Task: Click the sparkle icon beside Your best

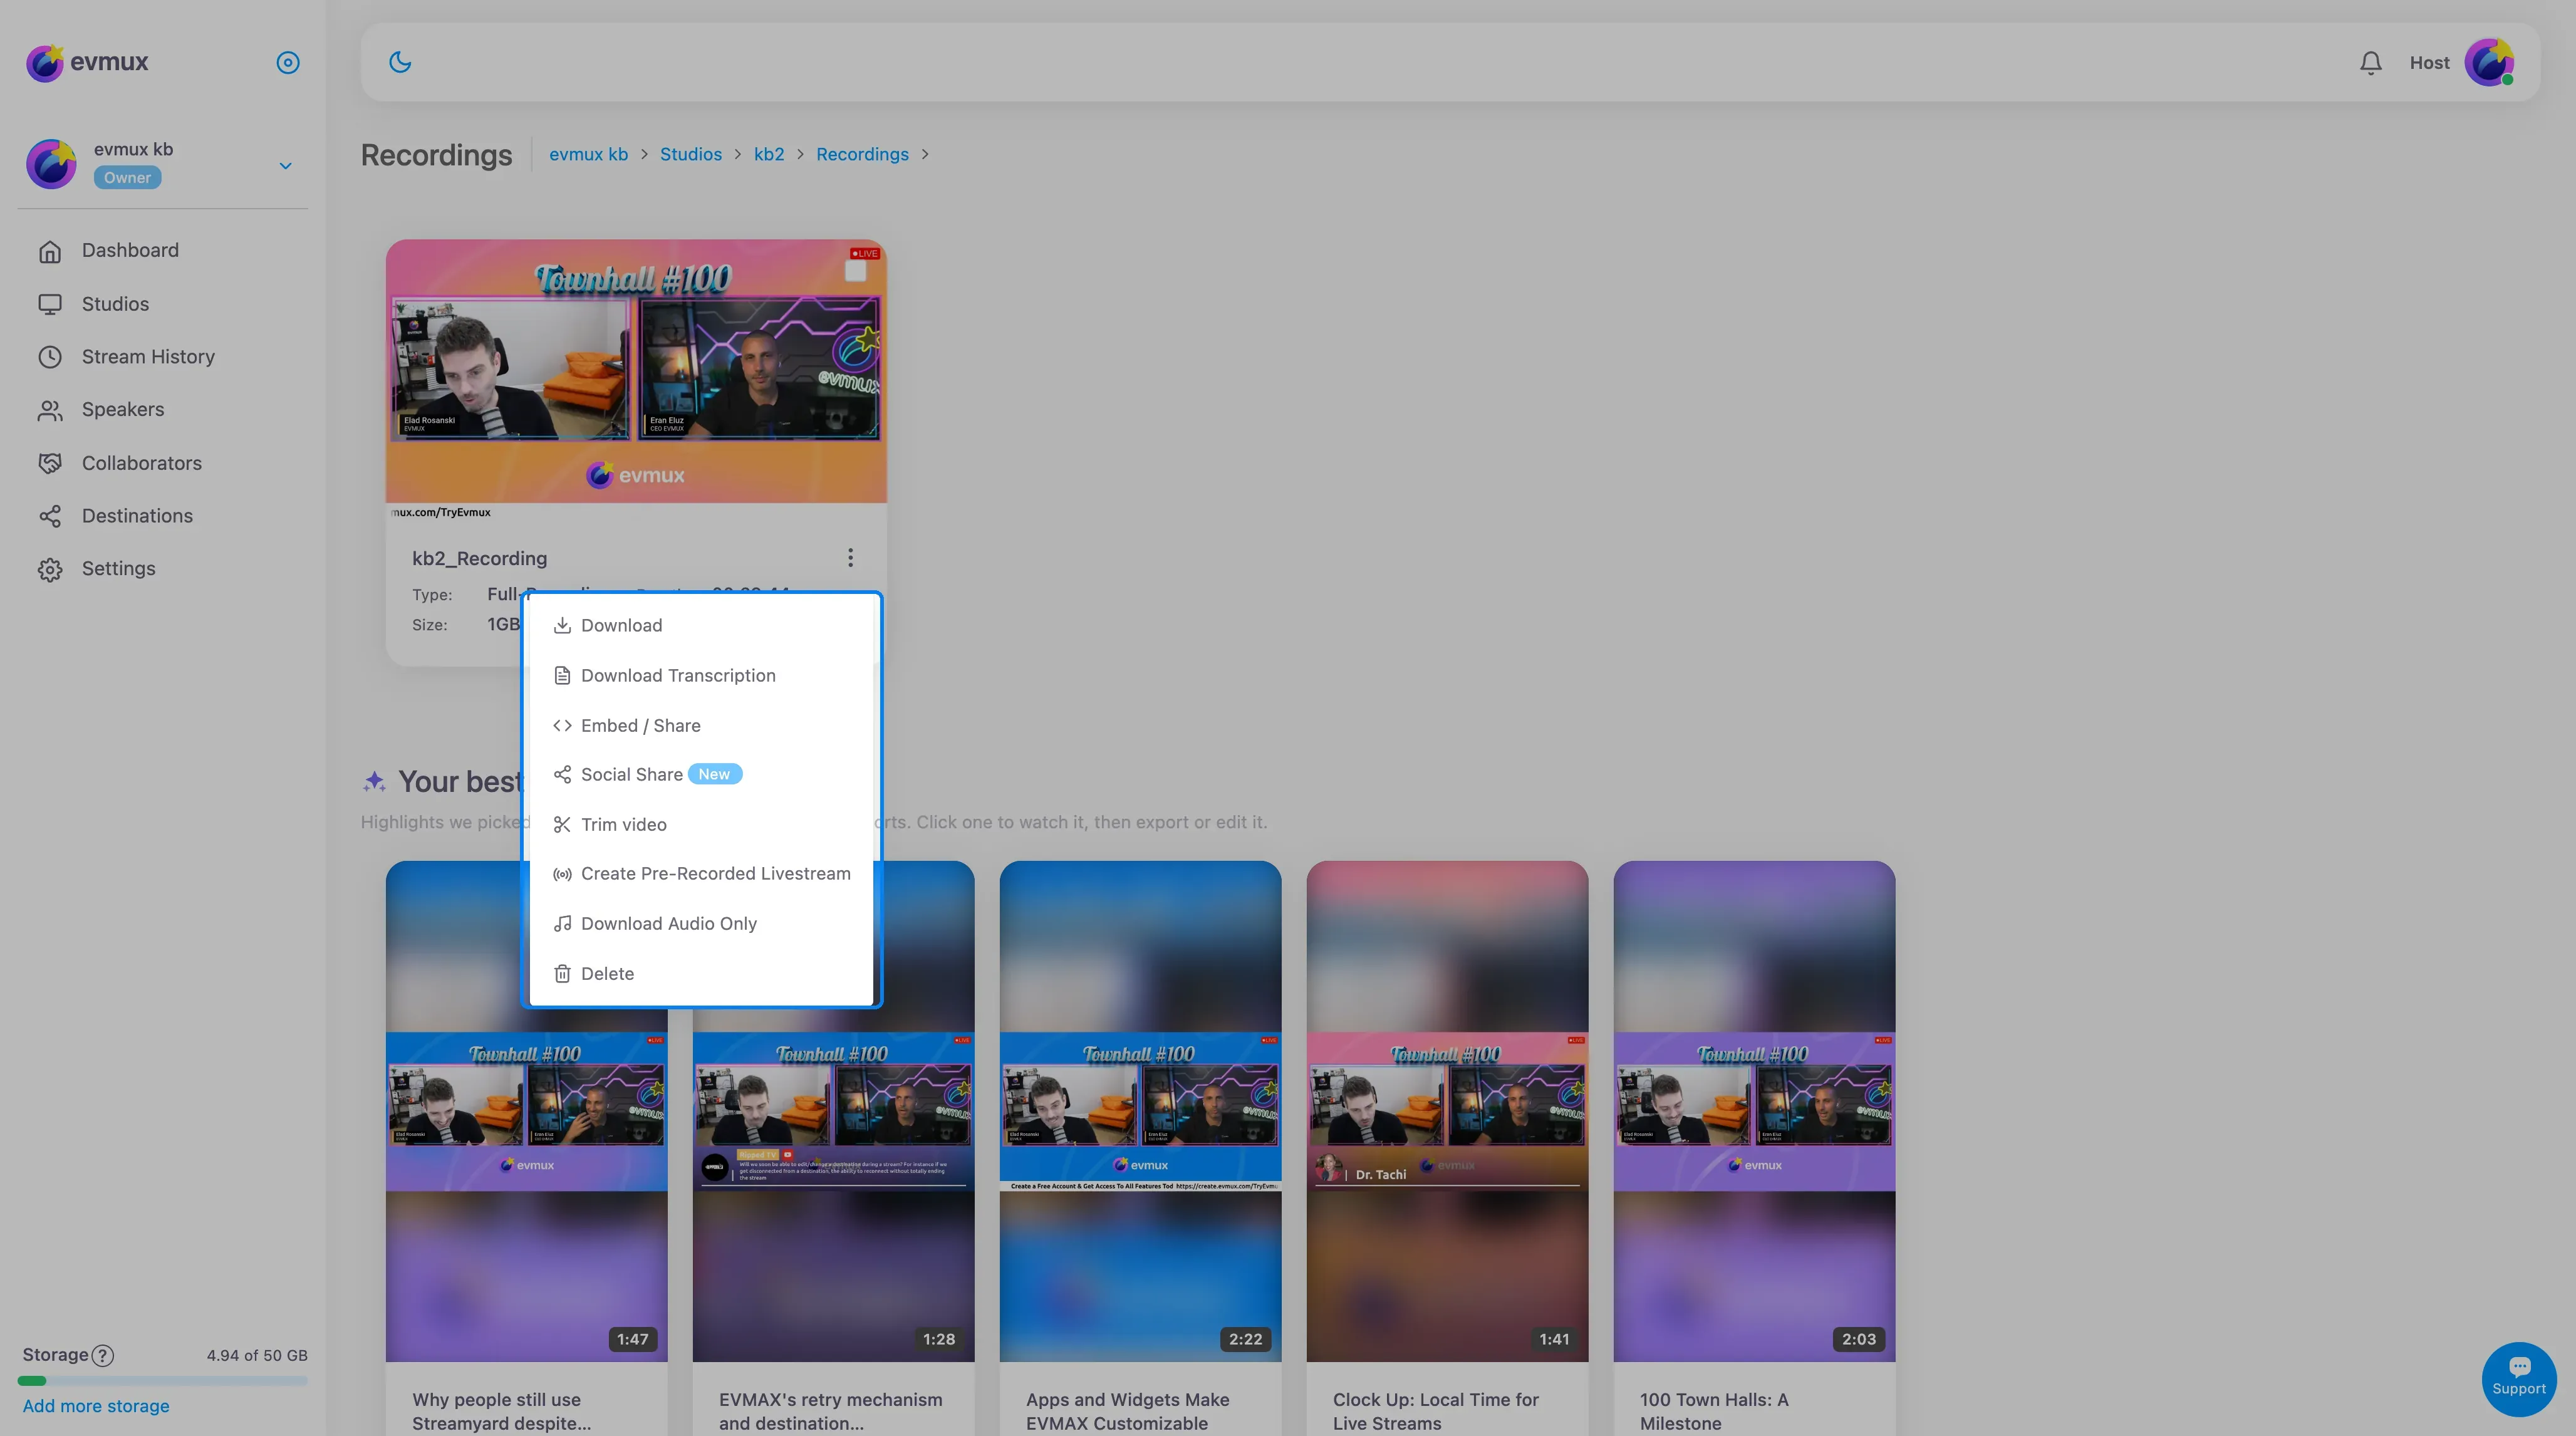Action: click(x=374, y=782)
